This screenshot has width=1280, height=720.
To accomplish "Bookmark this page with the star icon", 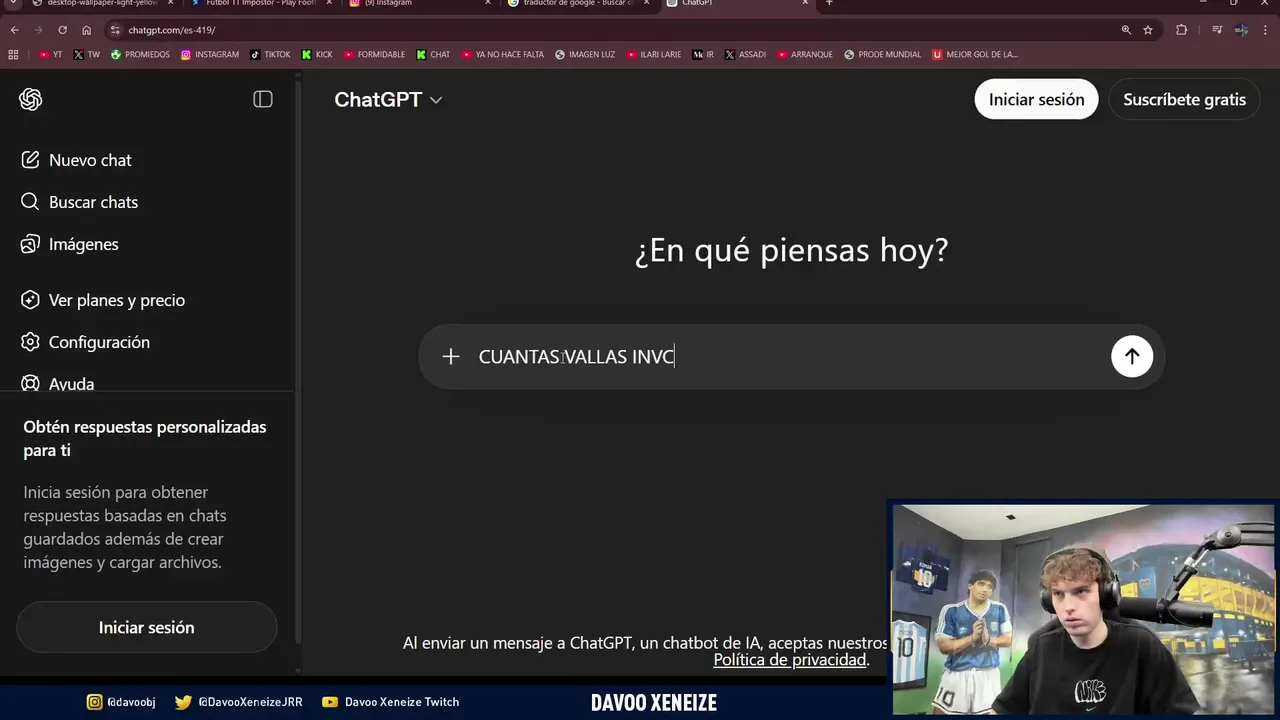I will tap(1148, 30).
